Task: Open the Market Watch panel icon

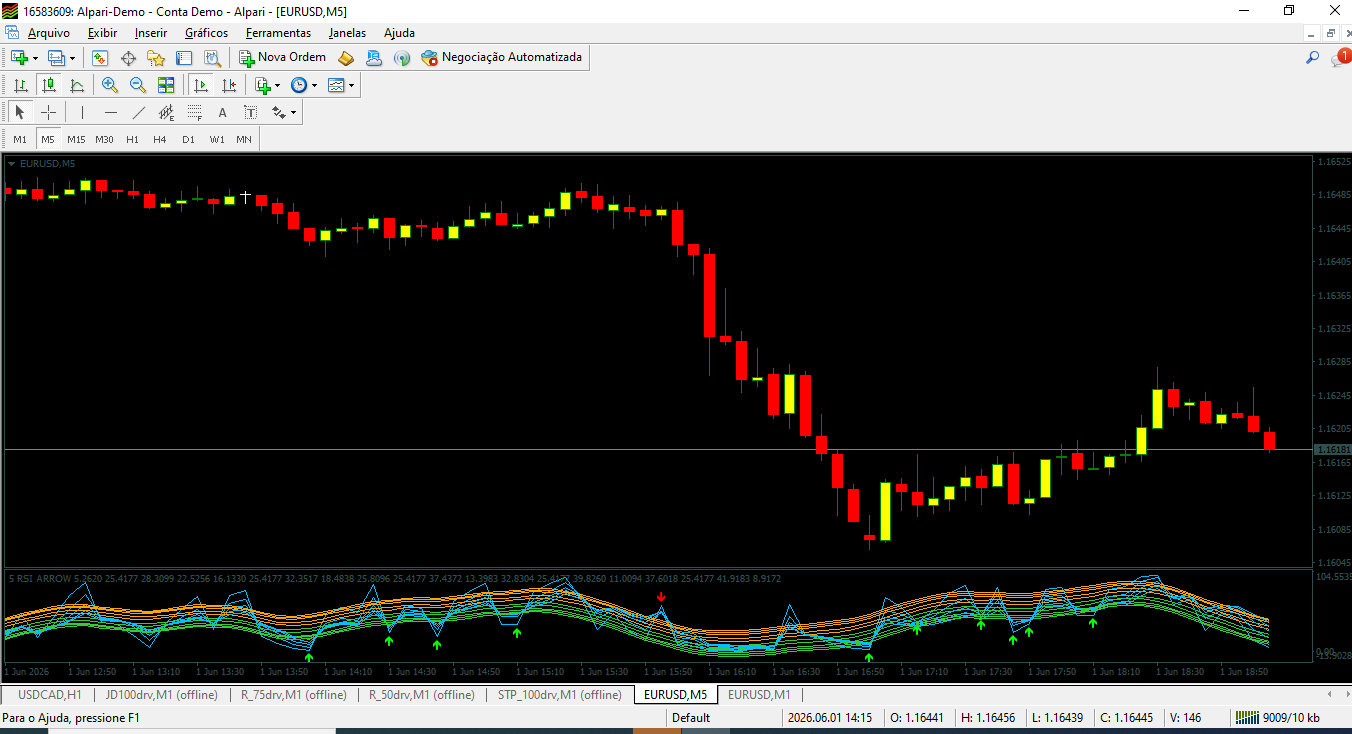Action: pyautogui.click(x=100, y=58)
